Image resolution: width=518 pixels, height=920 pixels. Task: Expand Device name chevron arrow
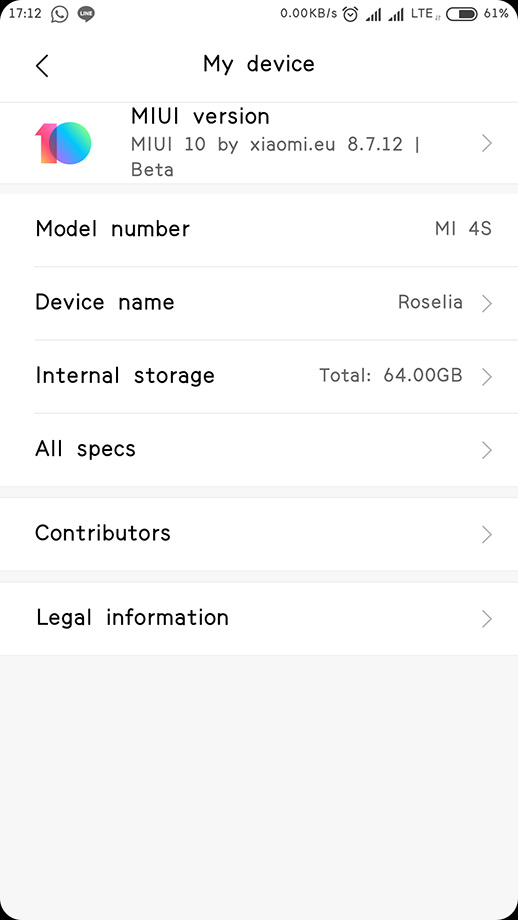pos(486,303)
